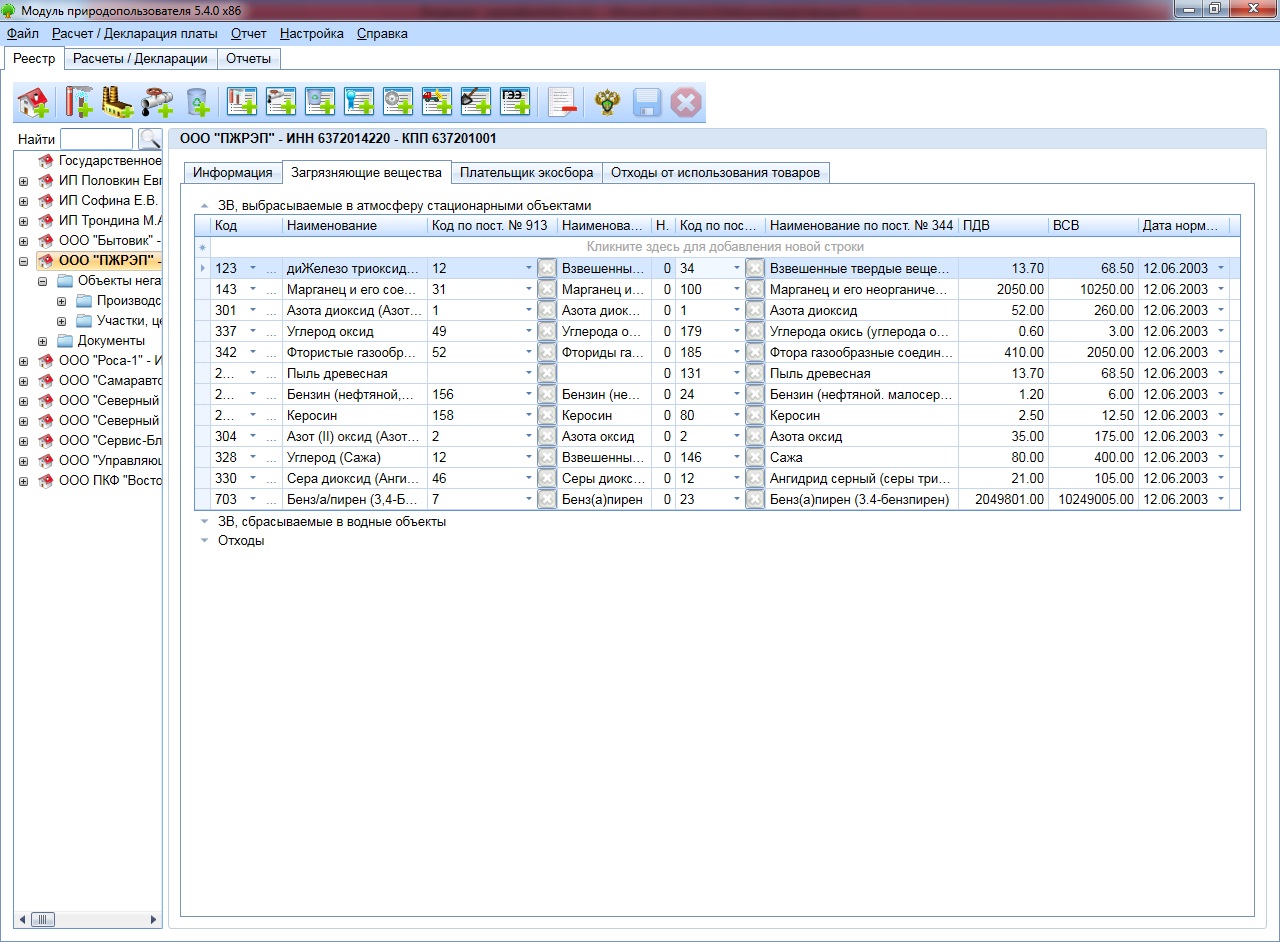Click the Найти search input field
Image resolution: width=1280 pixels, height=942 pixels.
[x=96, y=139]
